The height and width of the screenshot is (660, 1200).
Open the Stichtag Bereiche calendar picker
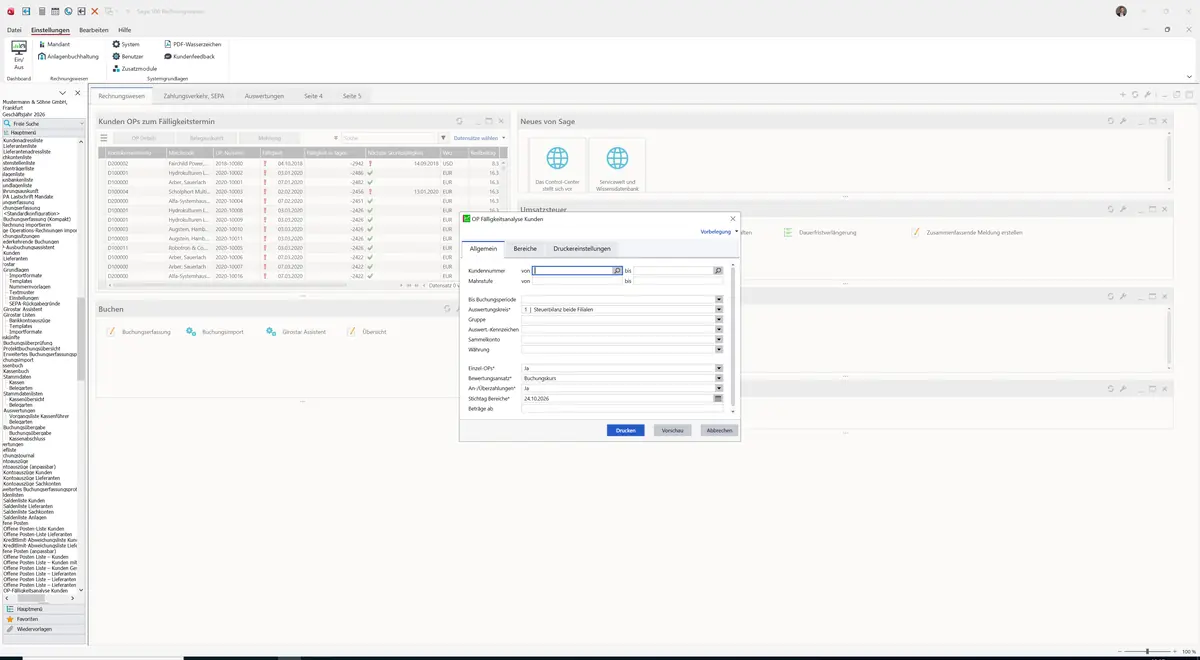[x=718, y=398]
